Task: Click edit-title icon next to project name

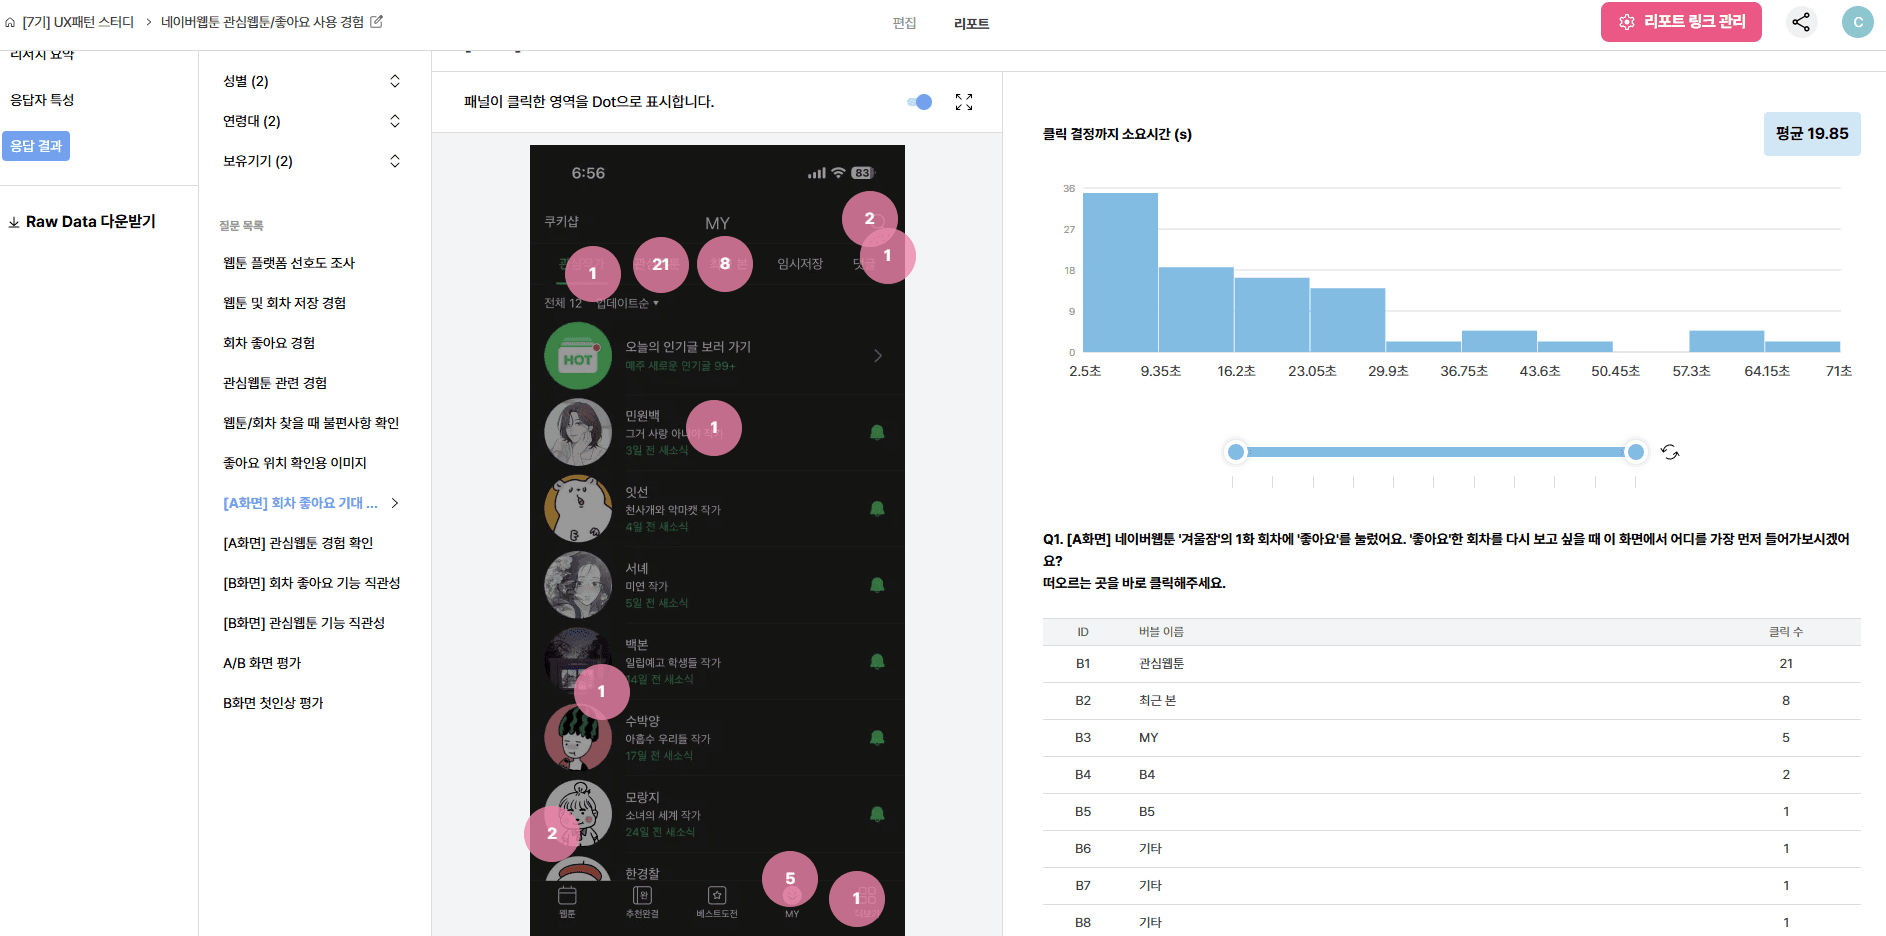Action: pyautogui.click(x=376, y=21)
